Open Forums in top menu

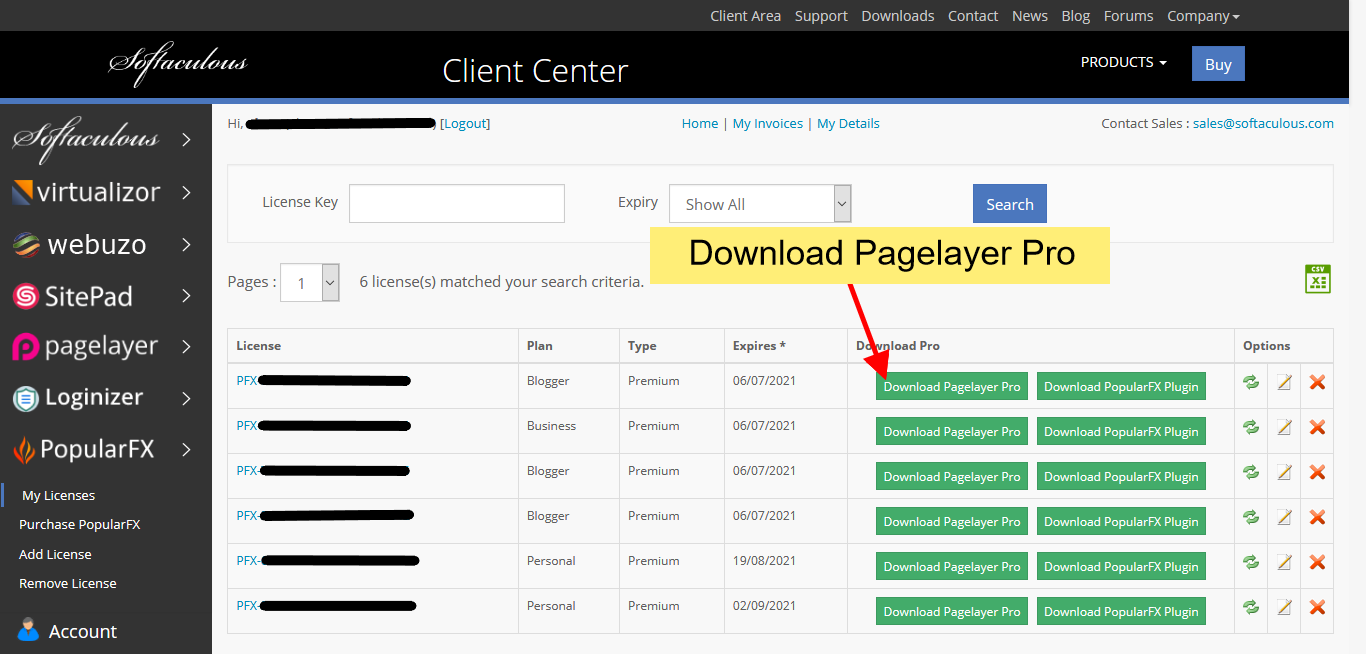tap(1128, 16)
